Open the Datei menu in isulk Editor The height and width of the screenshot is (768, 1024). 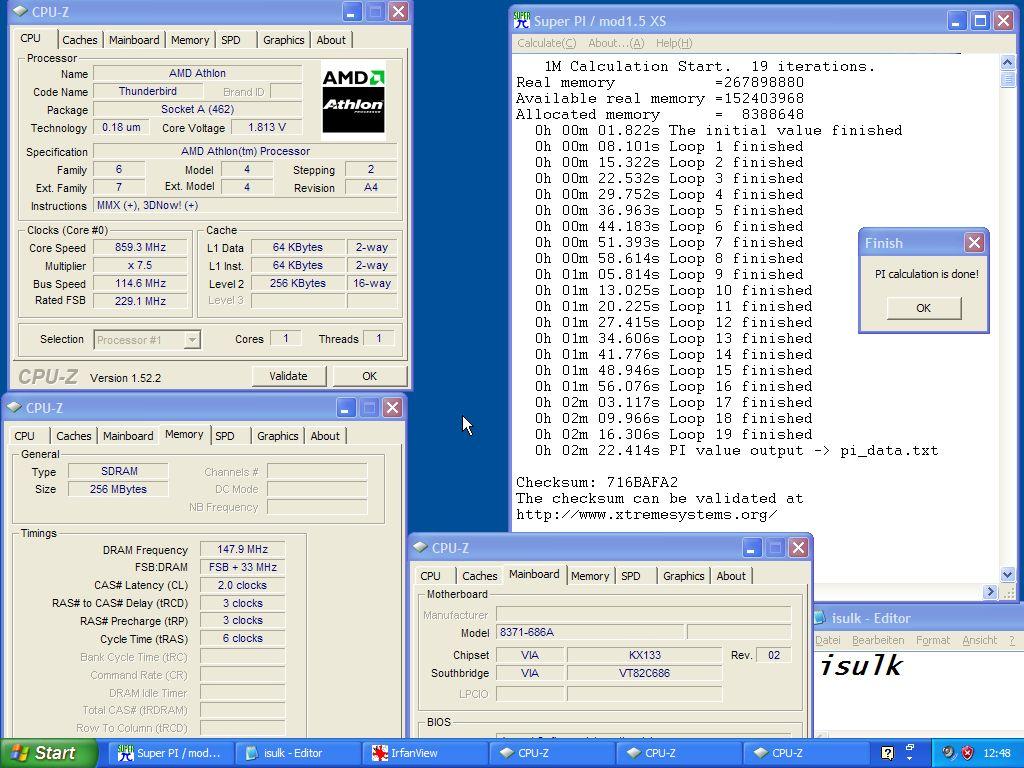pyautogui.click(x=827, y=640)
